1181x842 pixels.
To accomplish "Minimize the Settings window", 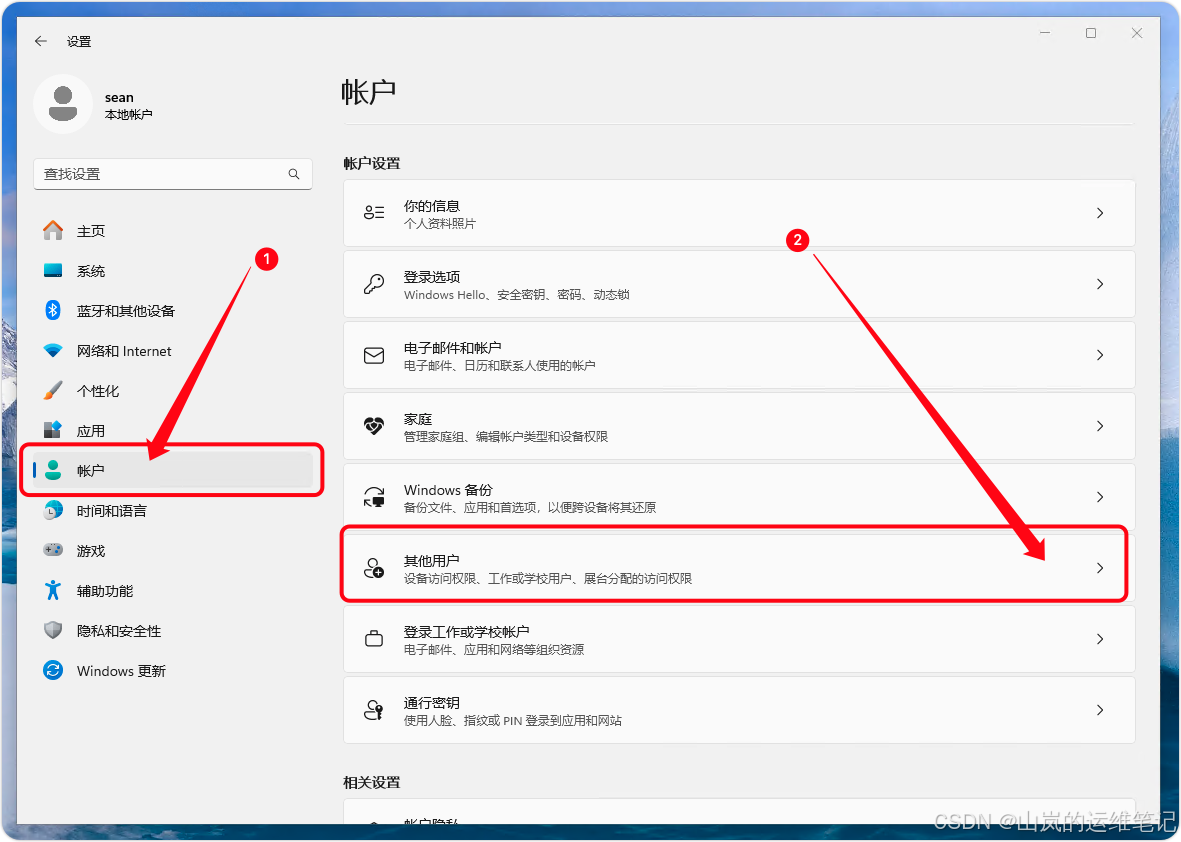I will pos(1045,33).
